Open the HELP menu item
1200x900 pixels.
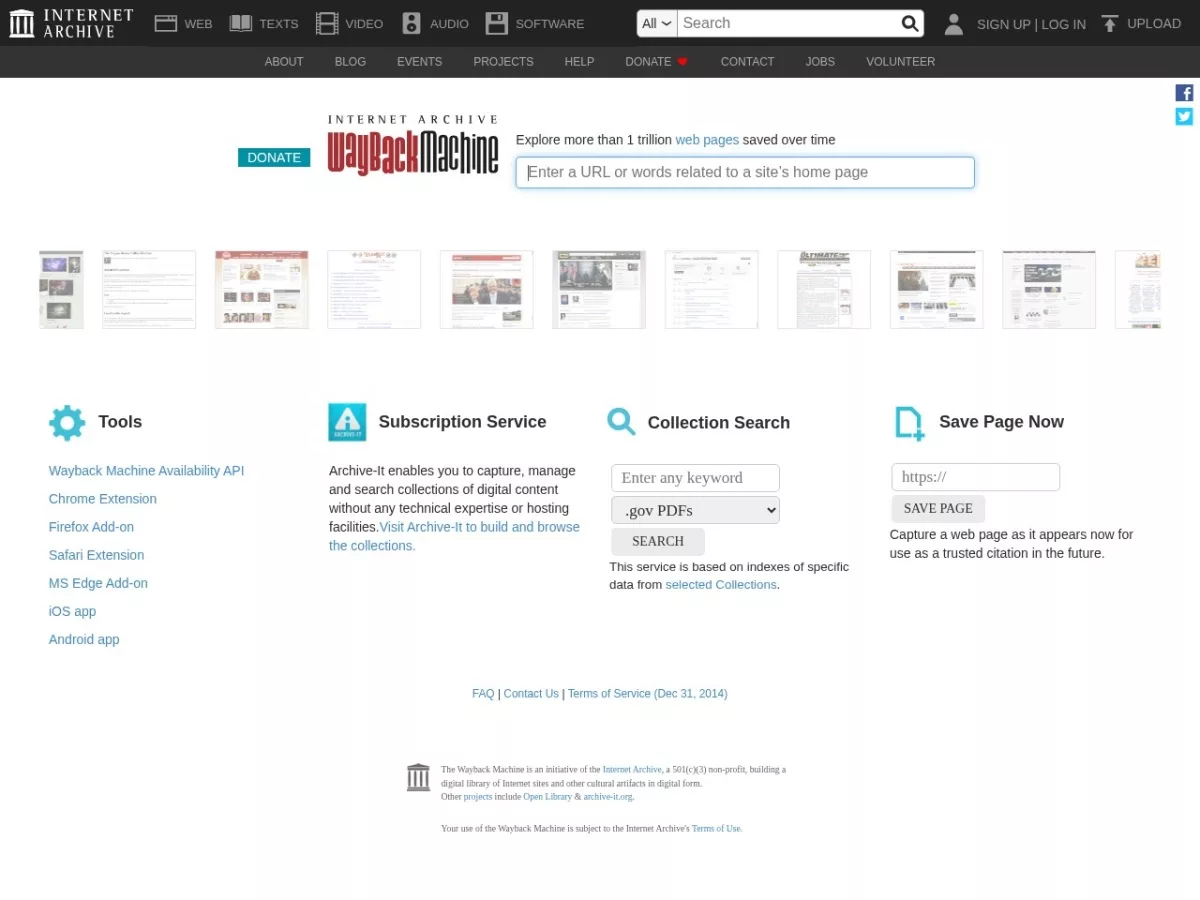tap(579, 62)
